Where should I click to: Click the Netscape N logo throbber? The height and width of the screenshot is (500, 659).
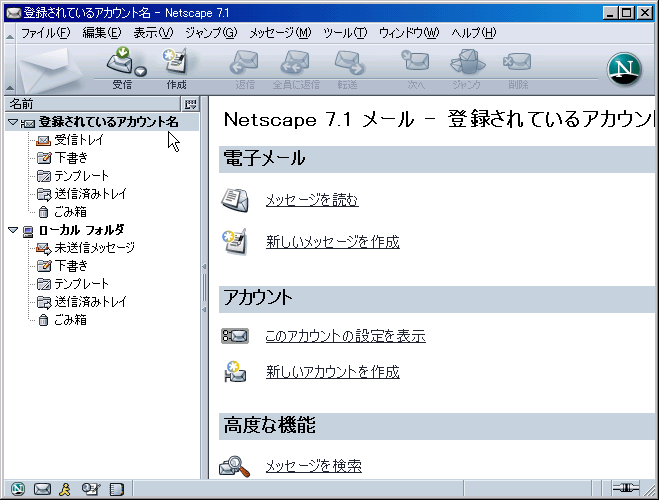624,69
